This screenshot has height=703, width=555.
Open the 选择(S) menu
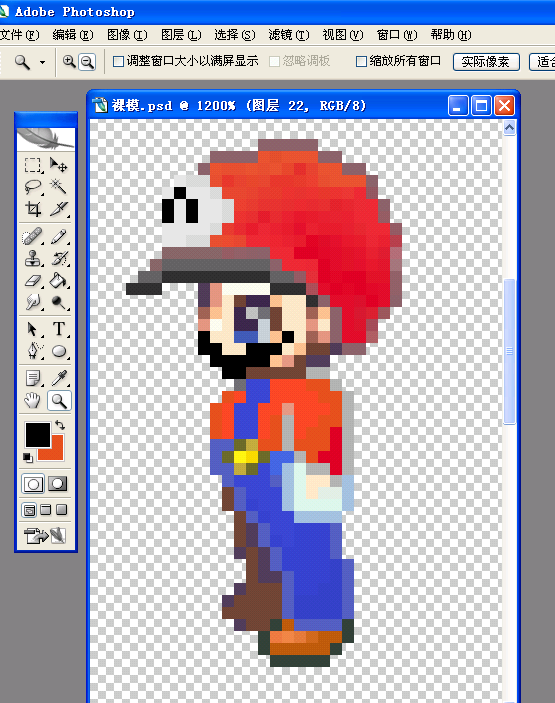pyautogui.click(x=235, y=35)
